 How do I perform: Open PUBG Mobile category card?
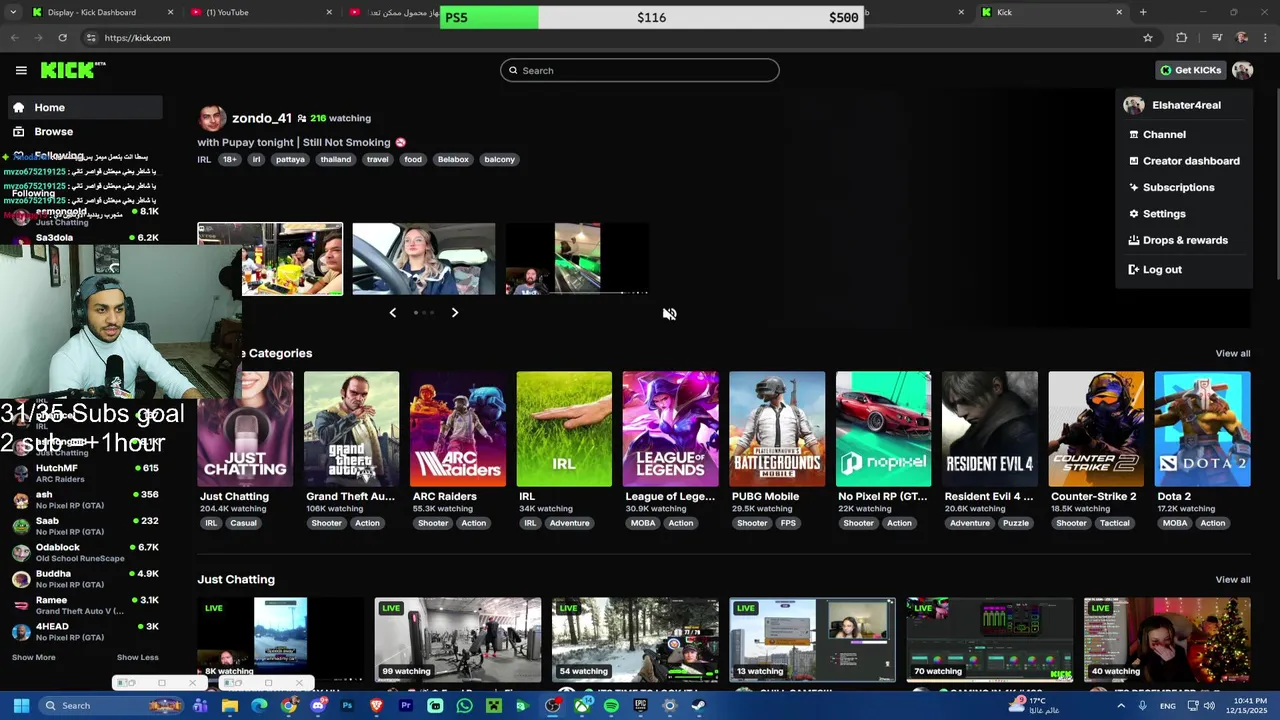click(x=777, y=429)
